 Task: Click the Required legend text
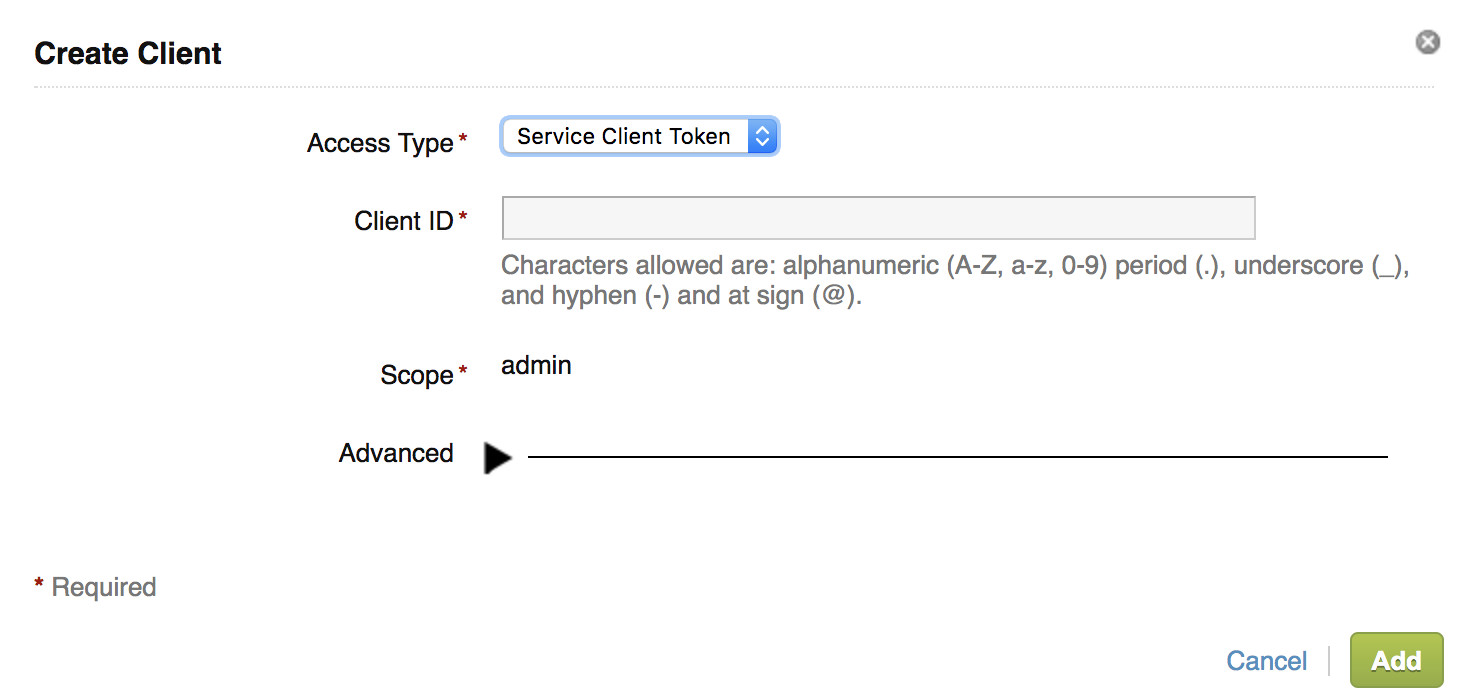point(104,587)
